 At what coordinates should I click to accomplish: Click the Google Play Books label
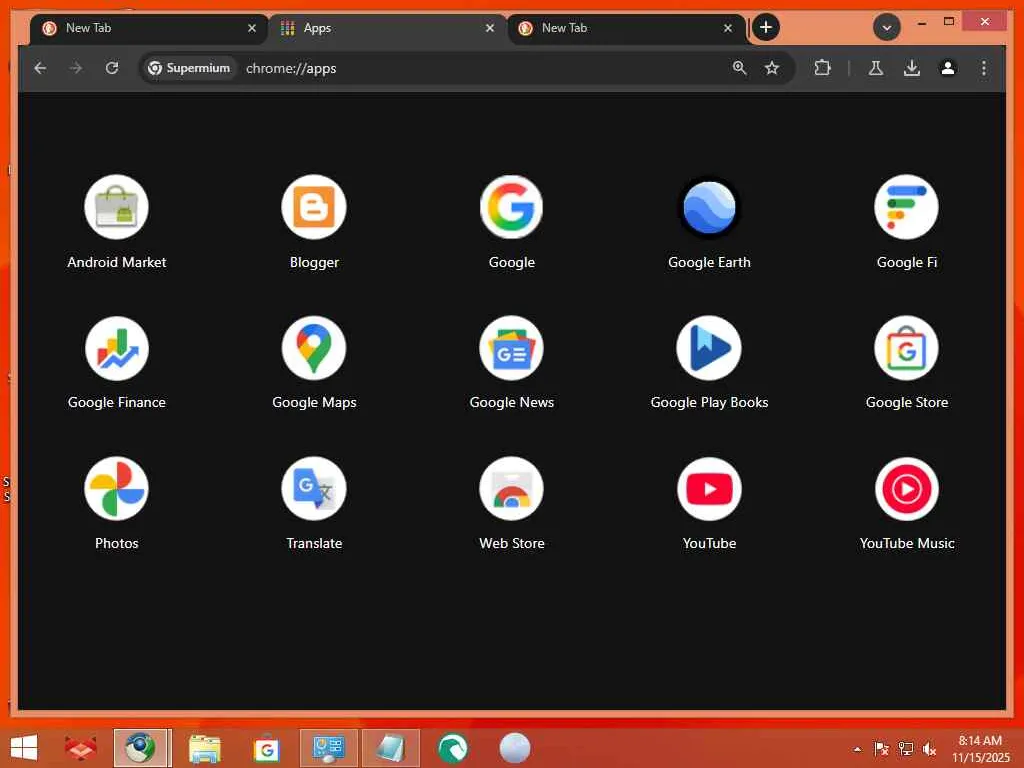[x=709, y=402]
